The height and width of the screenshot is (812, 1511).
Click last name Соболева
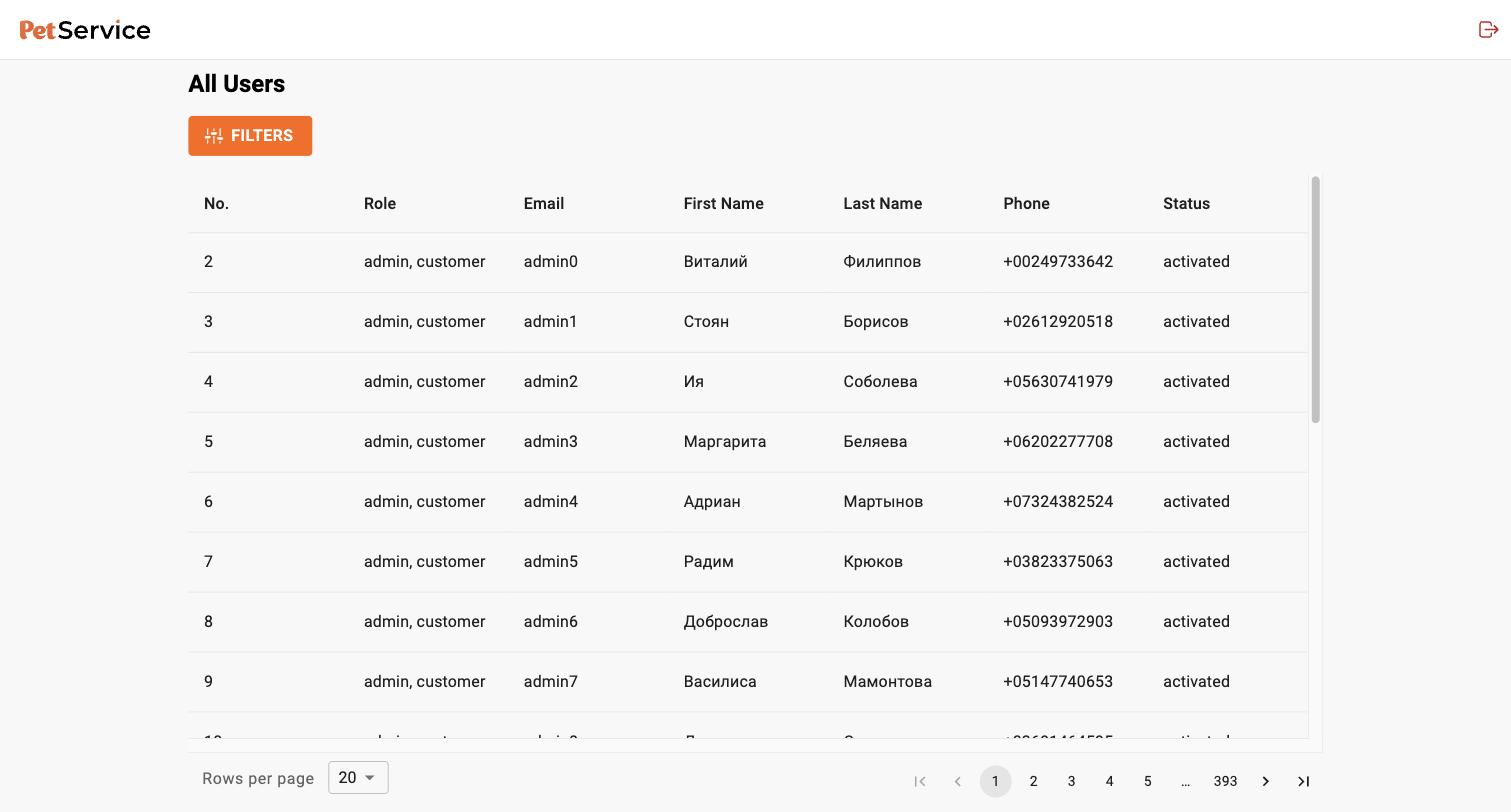[880, 381]
